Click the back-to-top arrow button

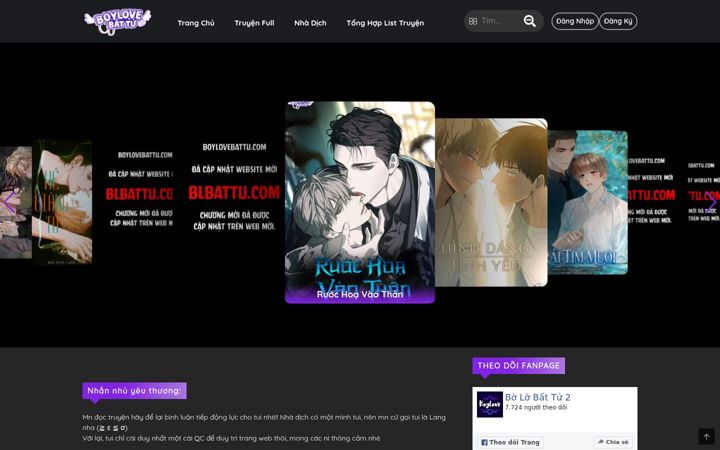pos(706,436)
